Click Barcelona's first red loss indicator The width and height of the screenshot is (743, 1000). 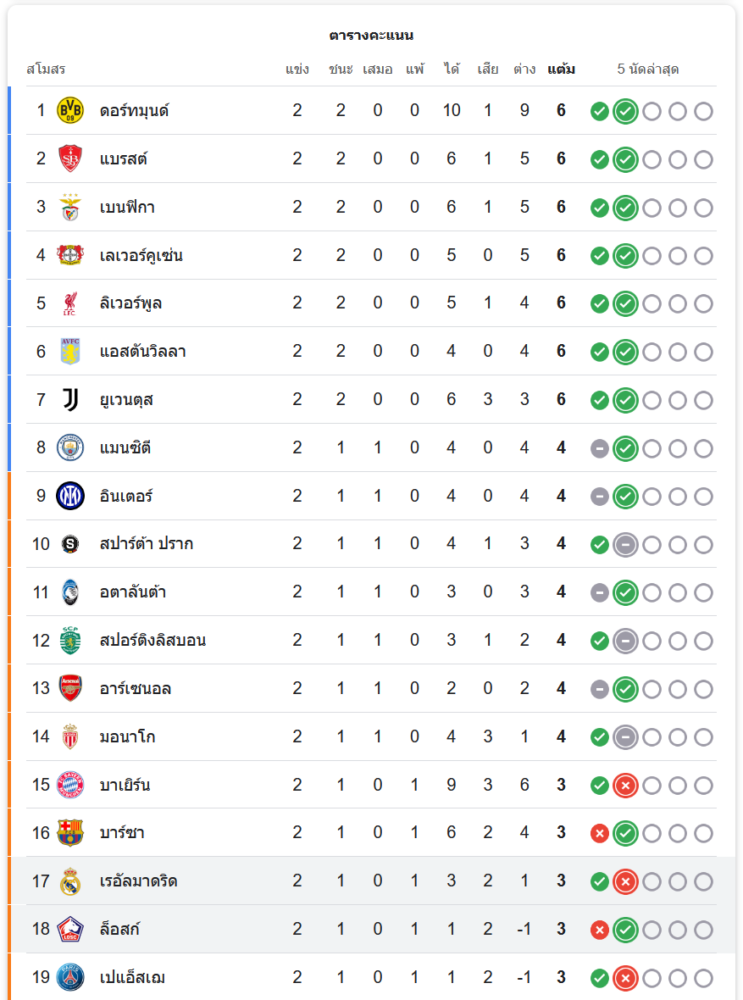[600, 833]
